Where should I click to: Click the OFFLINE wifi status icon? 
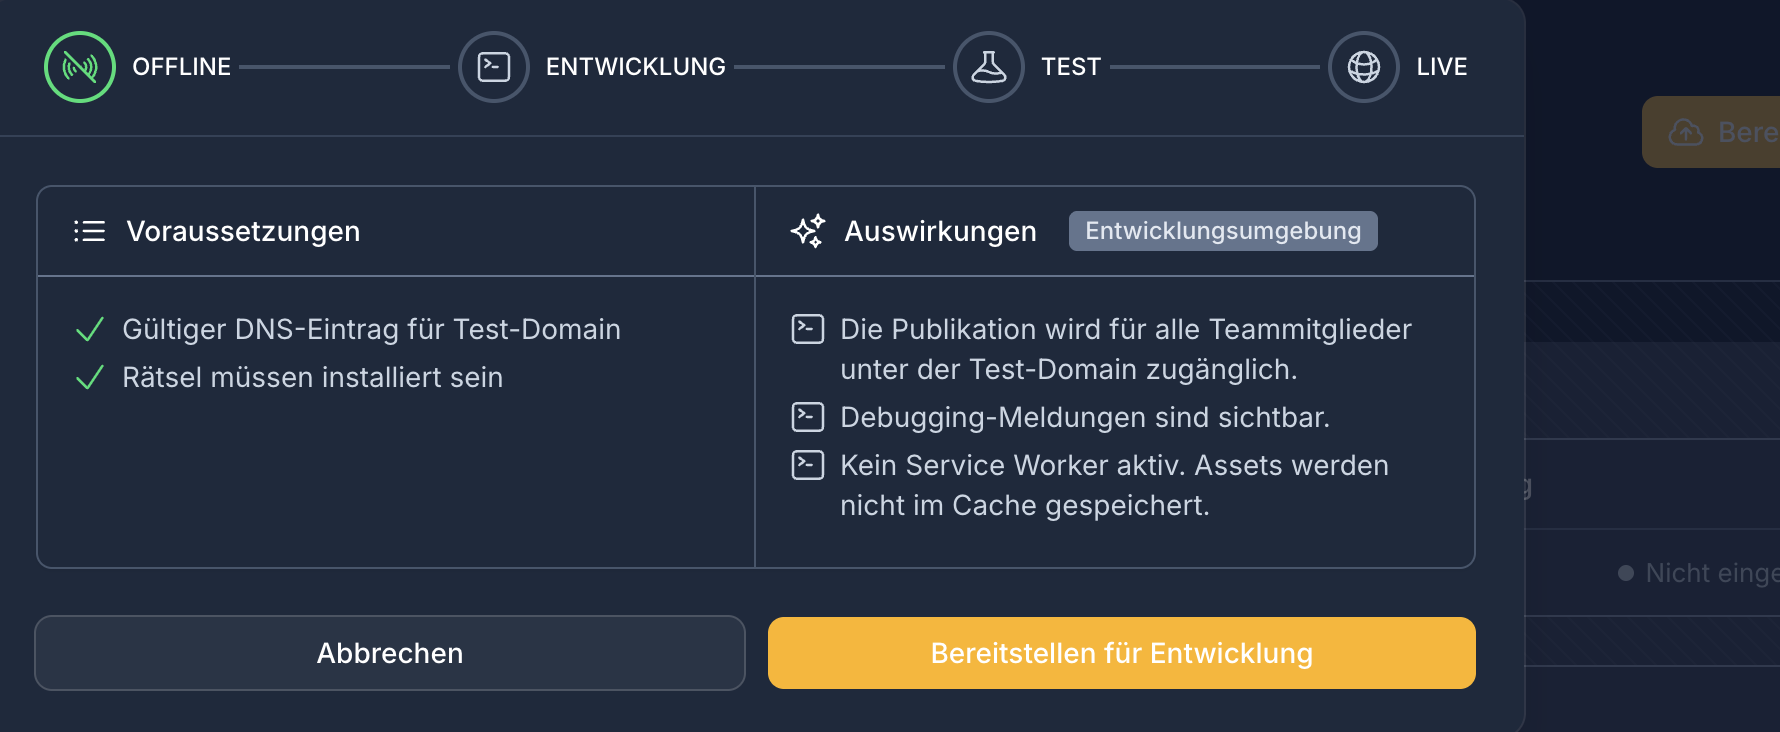[x=79, y=67]
